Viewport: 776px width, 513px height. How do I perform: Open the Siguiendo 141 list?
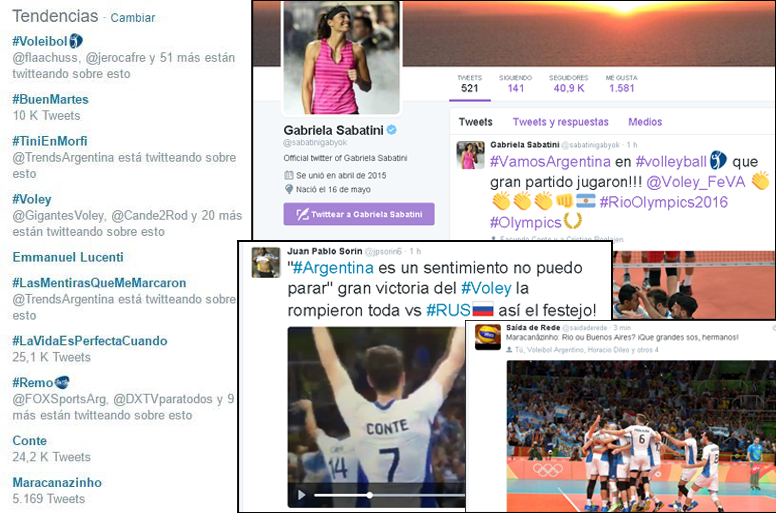pyautogui.click(x=516, y=84)
